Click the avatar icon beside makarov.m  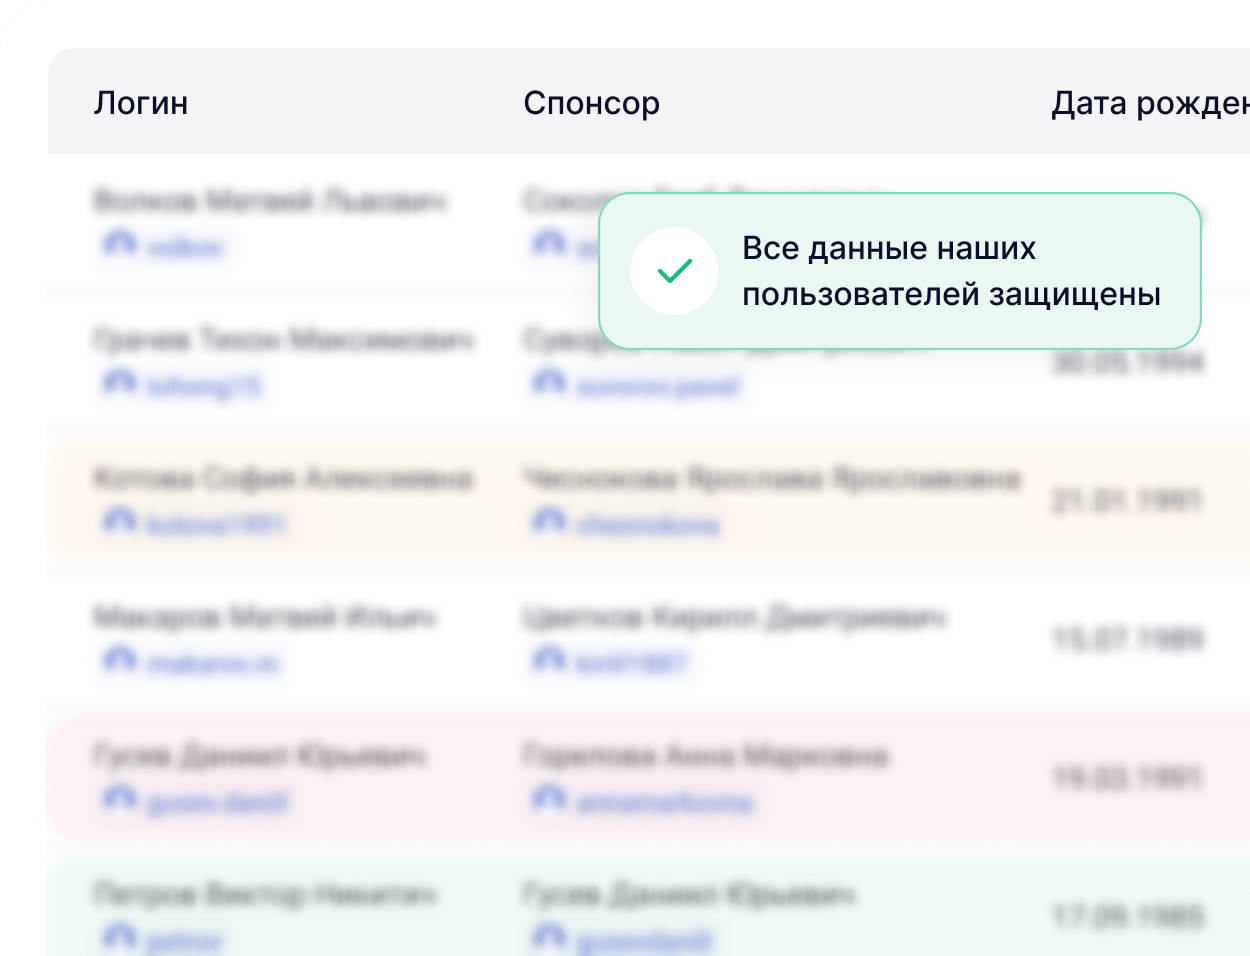pyautogui.click(x=119, y=661)
